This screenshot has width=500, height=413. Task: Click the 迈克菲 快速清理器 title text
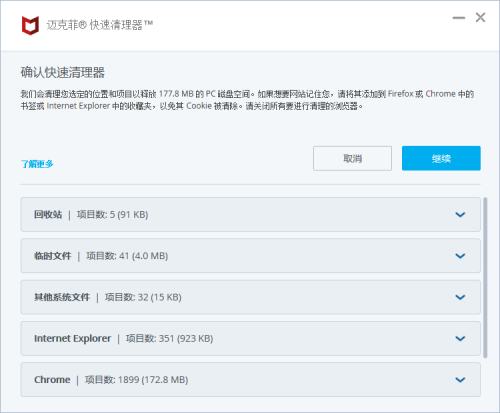(x=100, y=25)
